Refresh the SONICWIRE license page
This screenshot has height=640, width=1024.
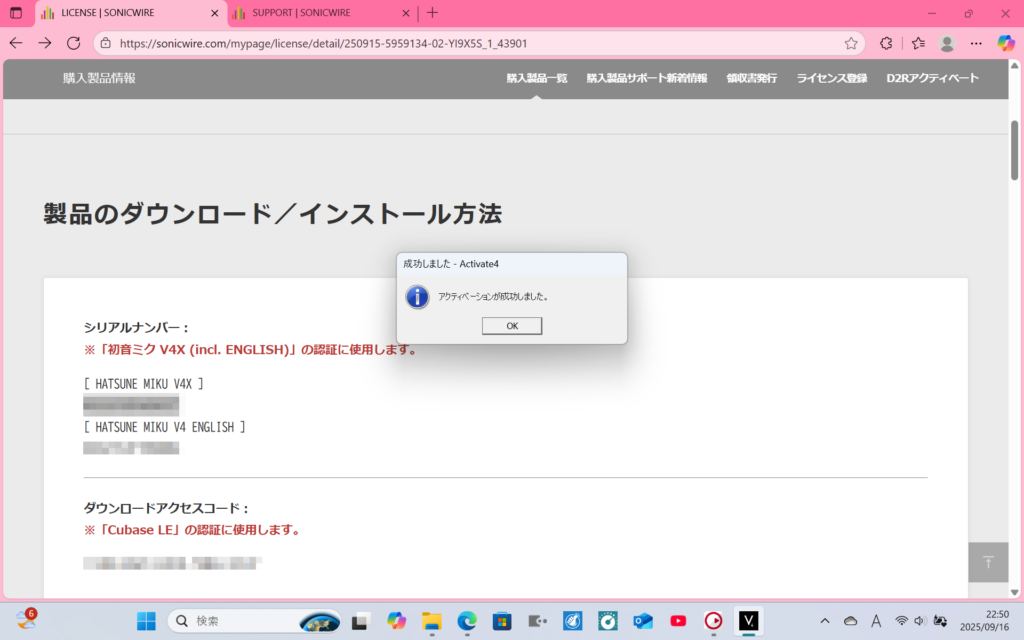73,43
